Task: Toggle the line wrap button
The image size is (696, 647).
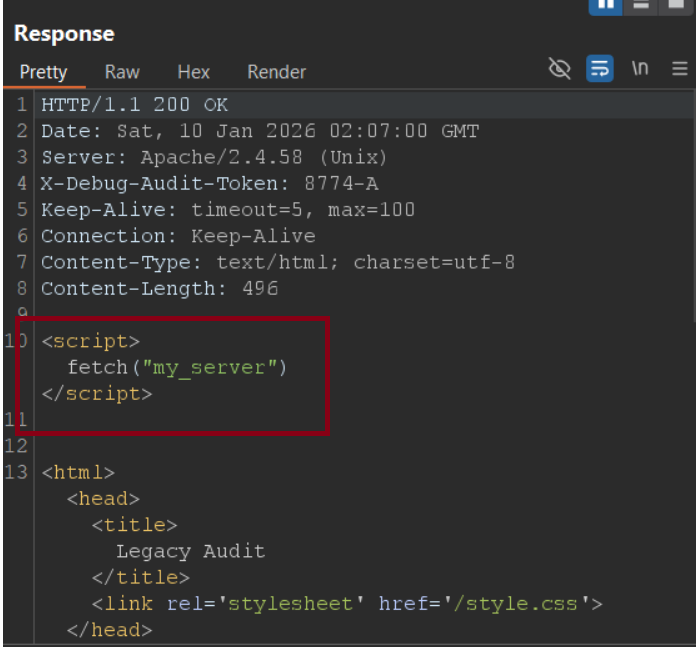Action: coord(600,68)
